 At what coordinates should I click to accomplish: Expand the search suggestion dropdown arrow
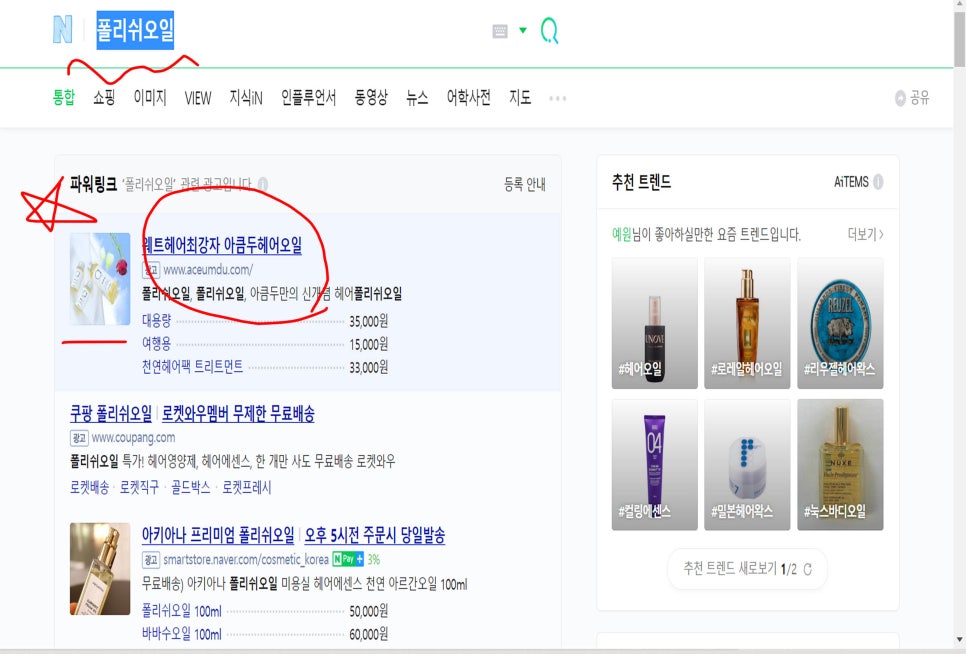pos(523,30)
